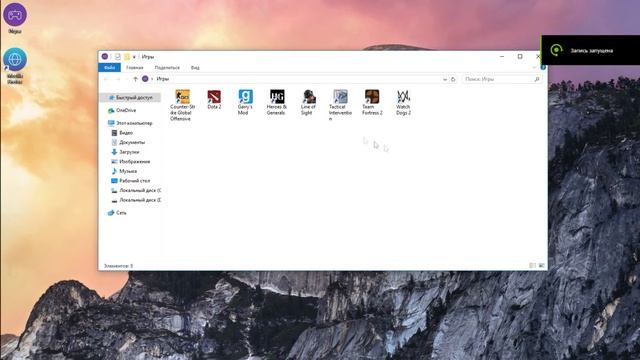Select the Team Fortress 2 shortcut
The image size is (640, 360).
coord(372,102)
